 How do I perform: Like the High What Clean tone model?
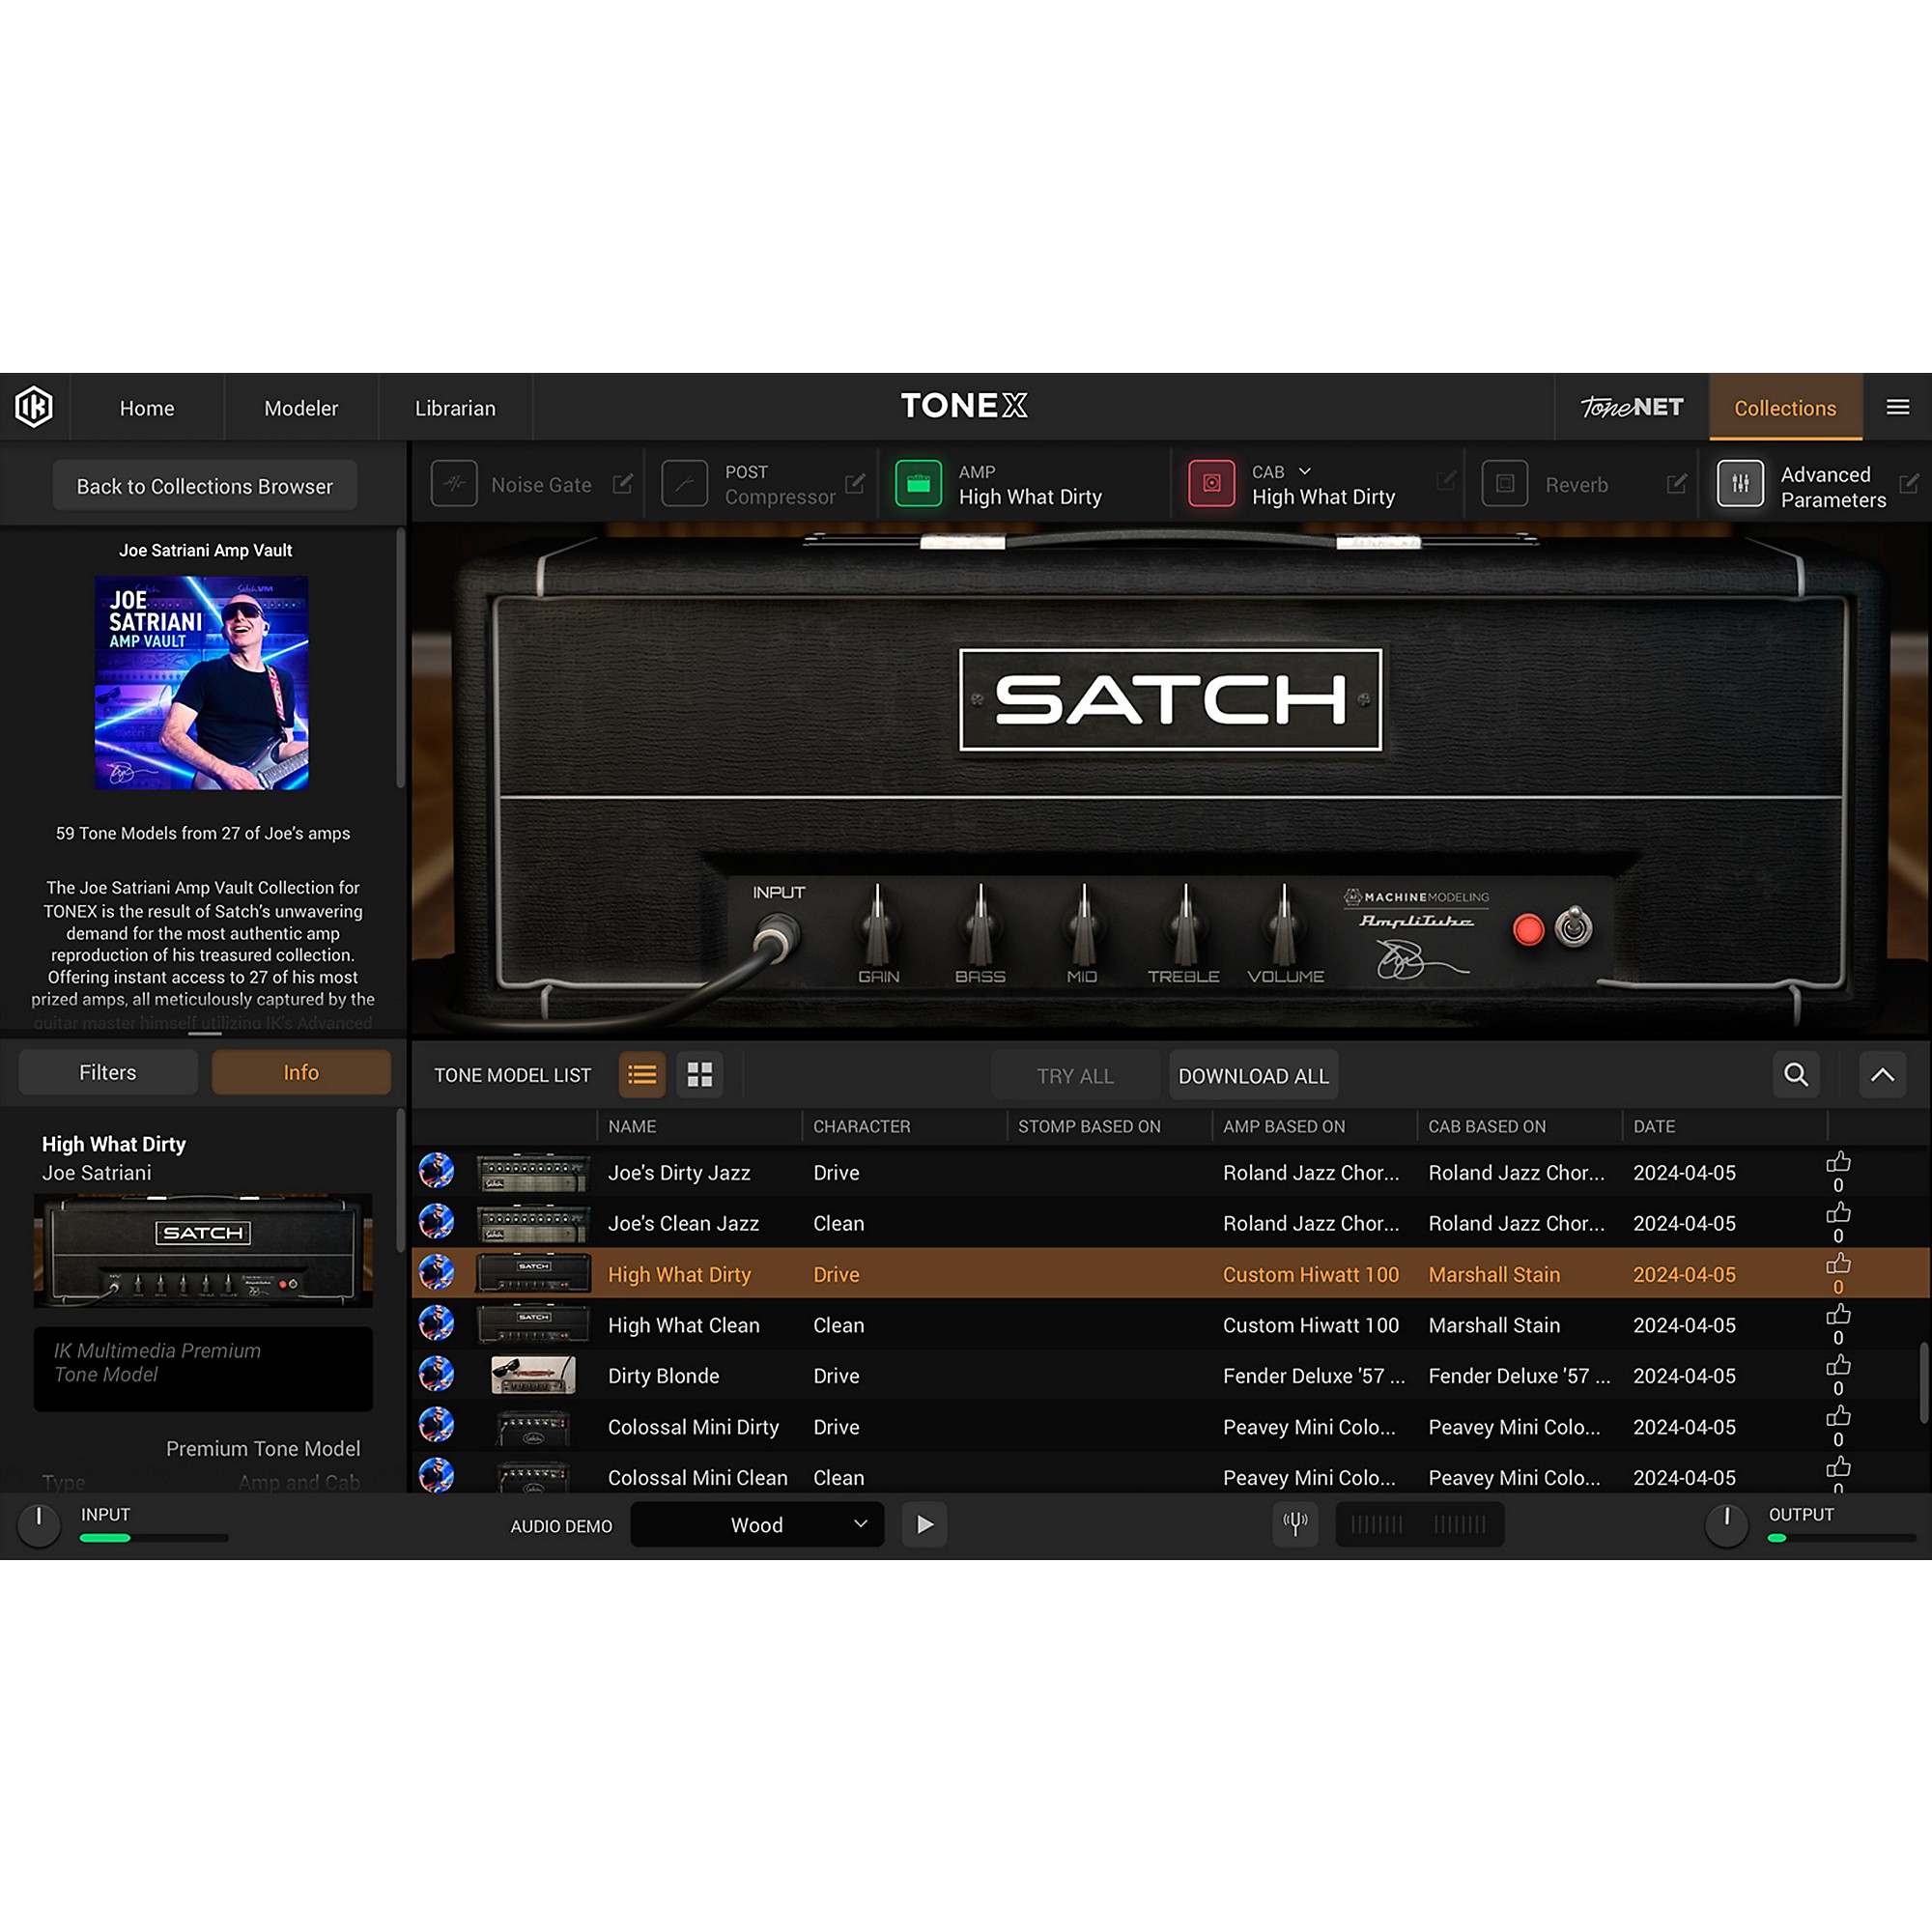point(1838,1314)
